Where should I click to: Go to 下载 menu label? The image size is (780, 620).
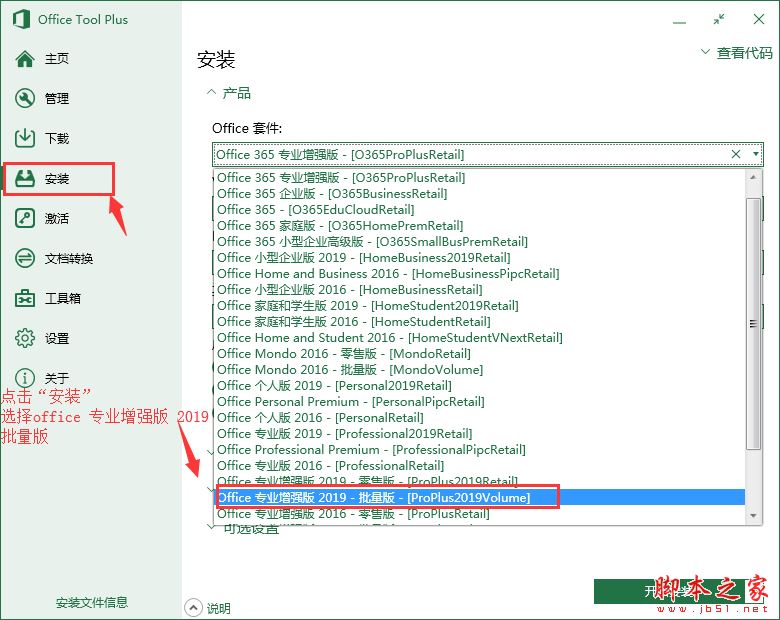57,138
